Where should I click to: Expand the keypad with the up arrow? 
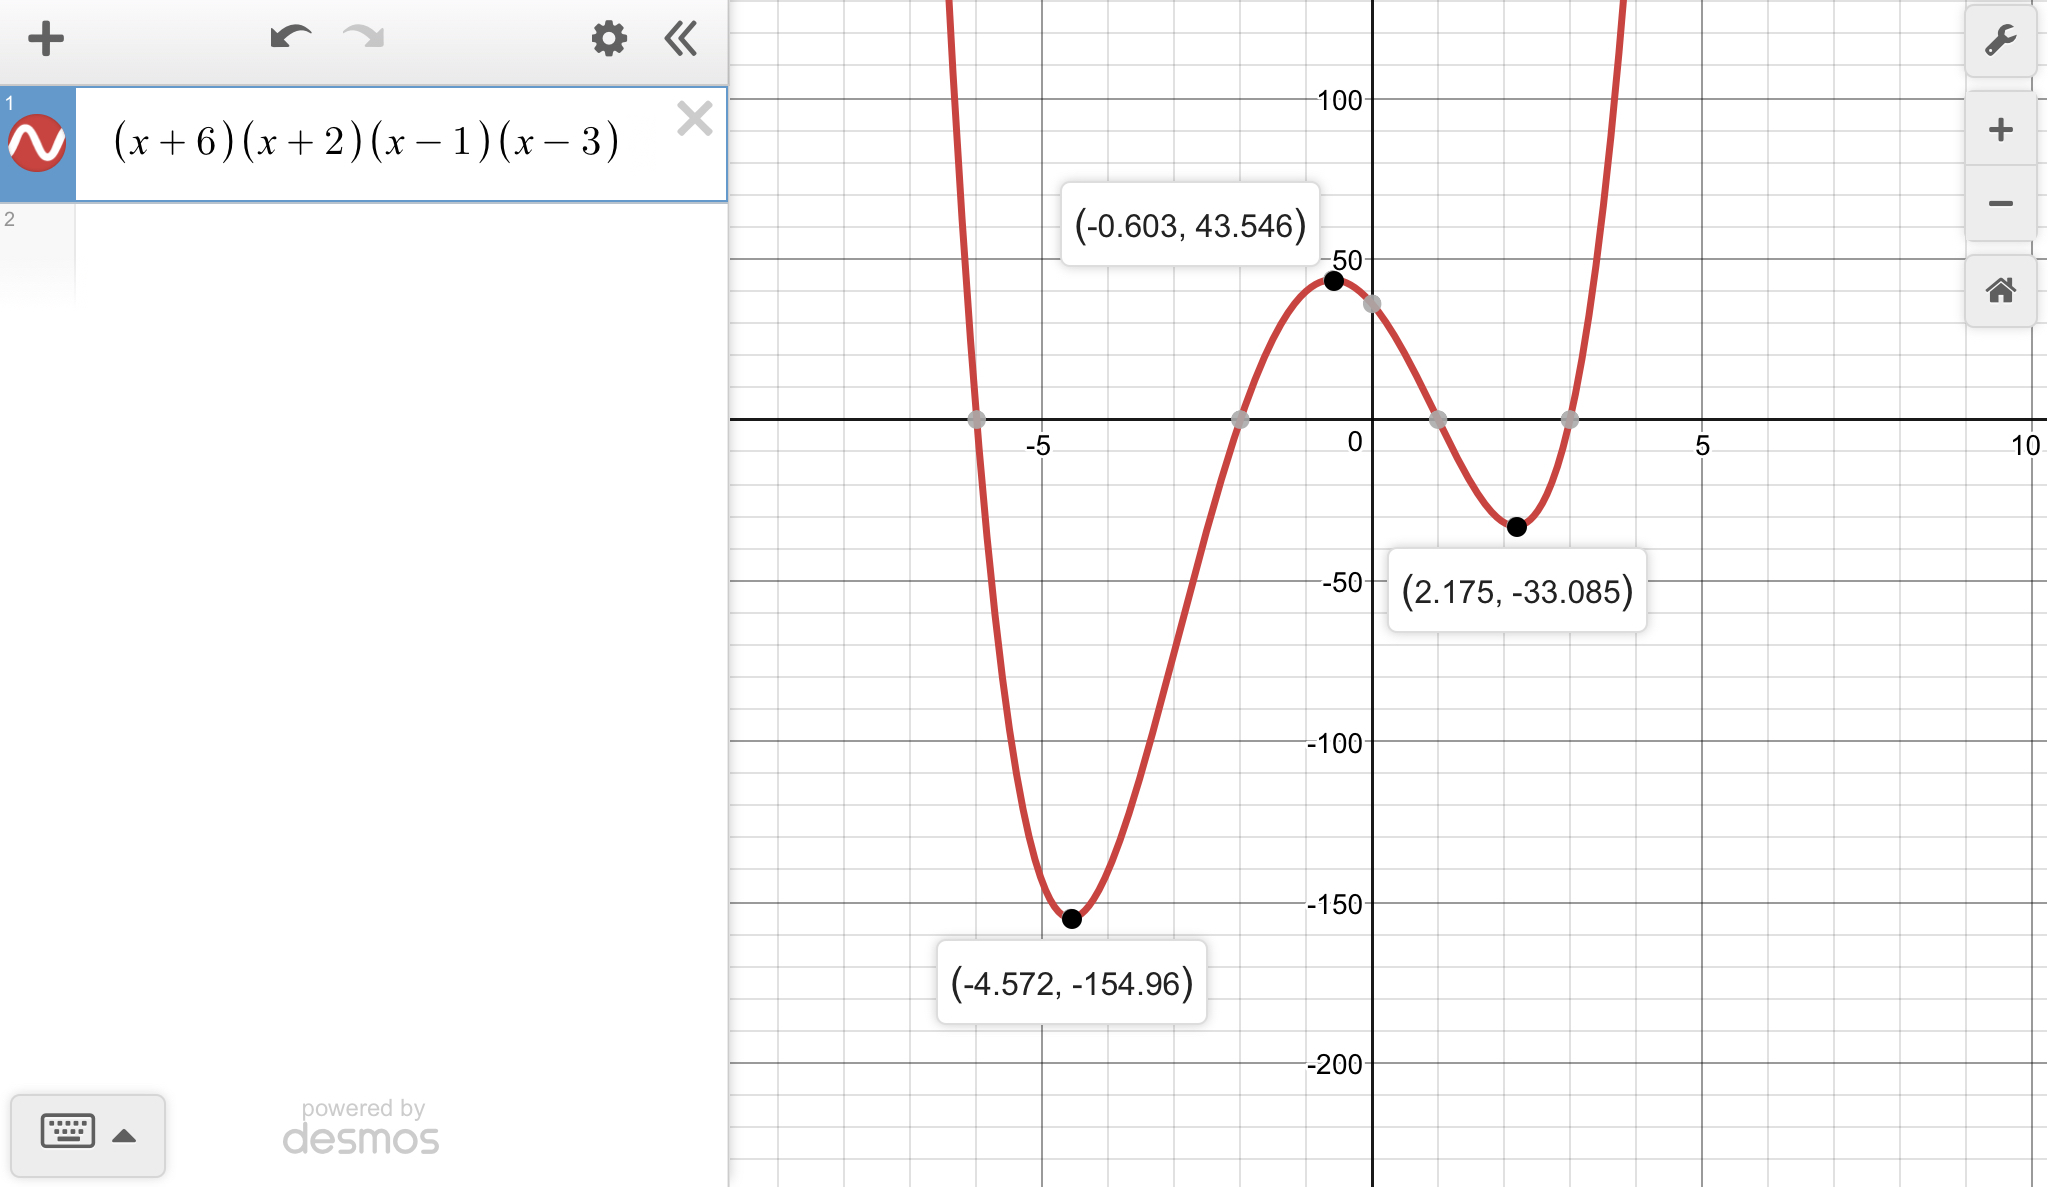pos(124,1135)
